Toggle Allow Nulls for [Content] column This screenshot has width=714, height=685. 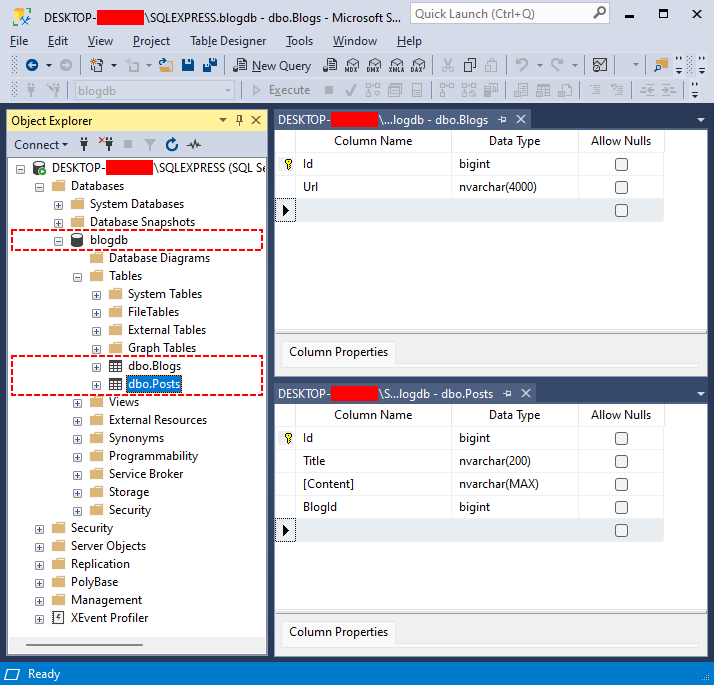[x=621, y=484]
